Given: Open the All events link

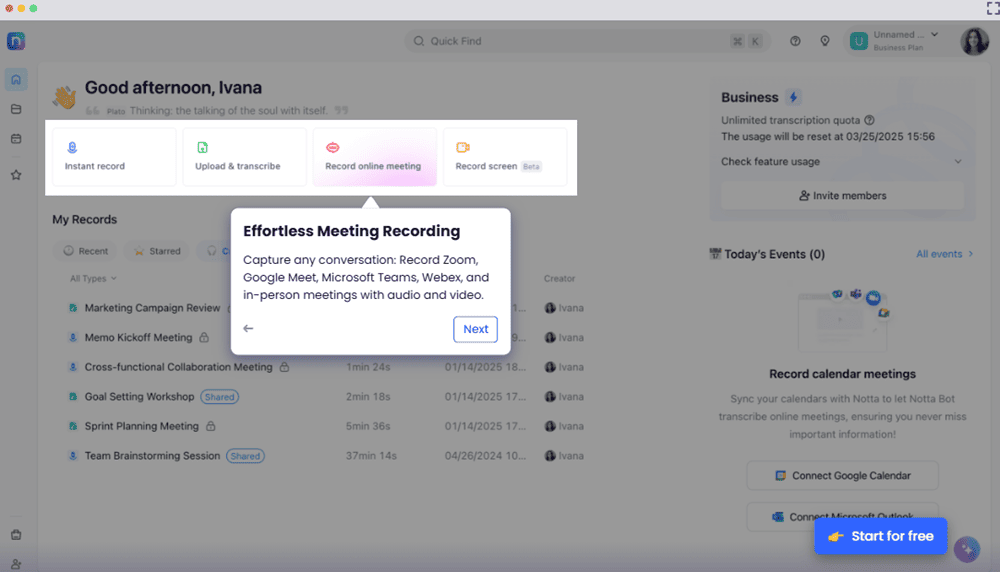Looking at the screenshot, I should click(x=944, y=254).
